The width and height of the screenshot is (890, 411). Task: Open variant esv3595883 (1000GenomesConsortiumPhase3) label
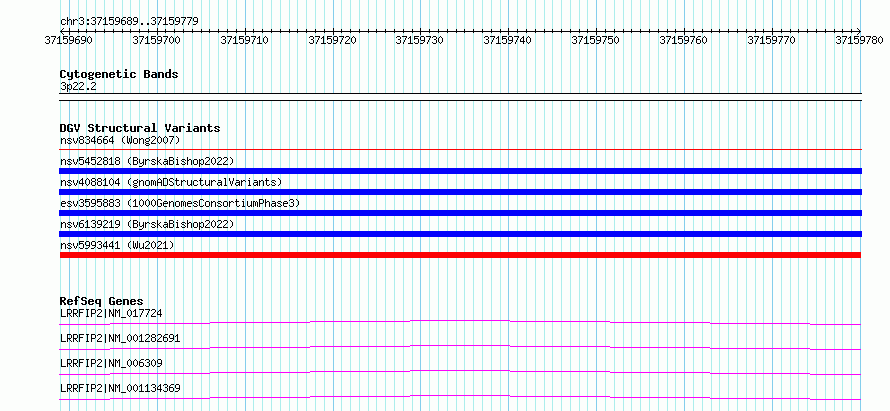click(180, 203)
